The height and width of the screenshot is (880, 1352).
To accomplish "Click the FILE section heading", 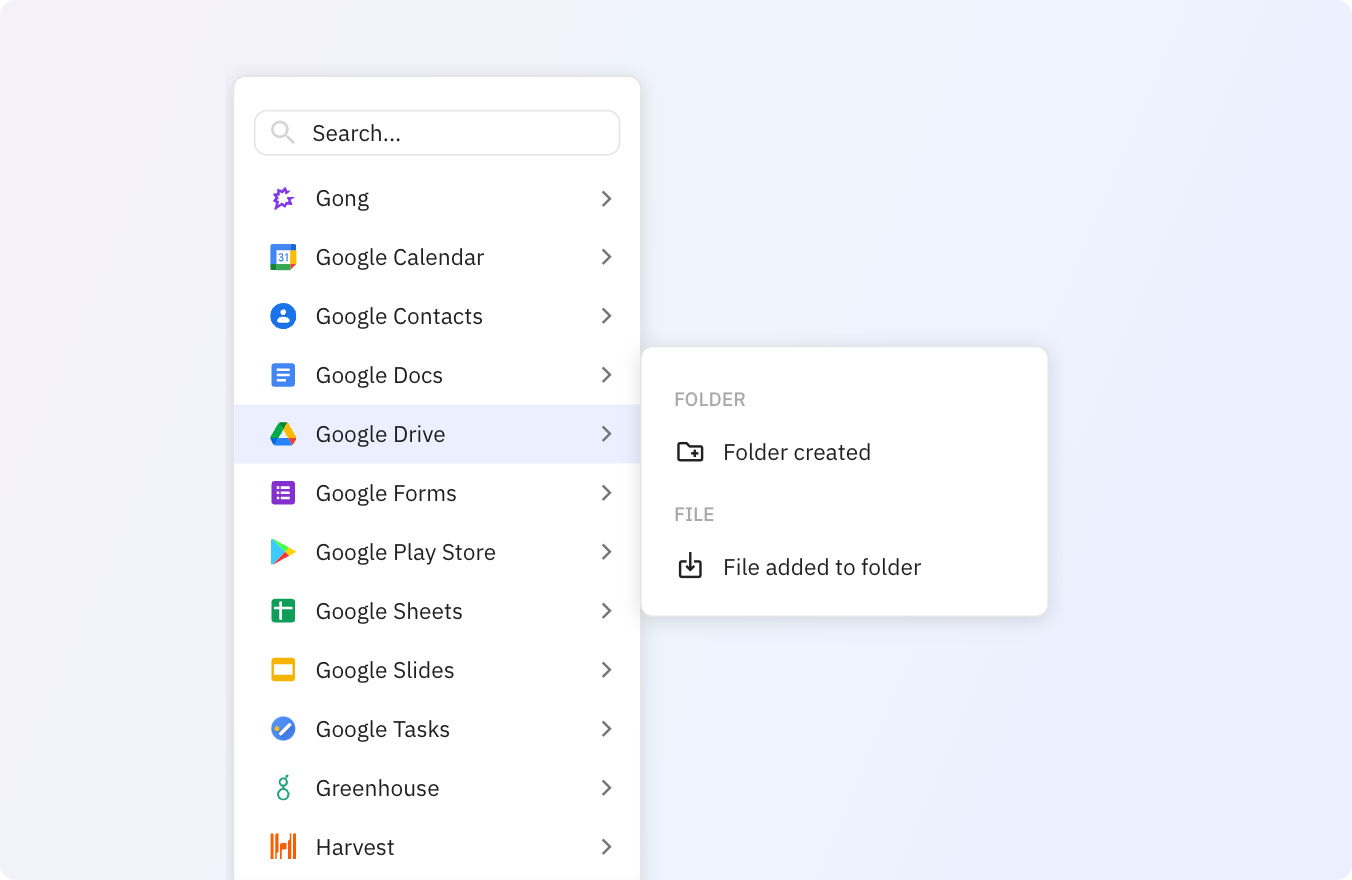I will click(694, 515).
